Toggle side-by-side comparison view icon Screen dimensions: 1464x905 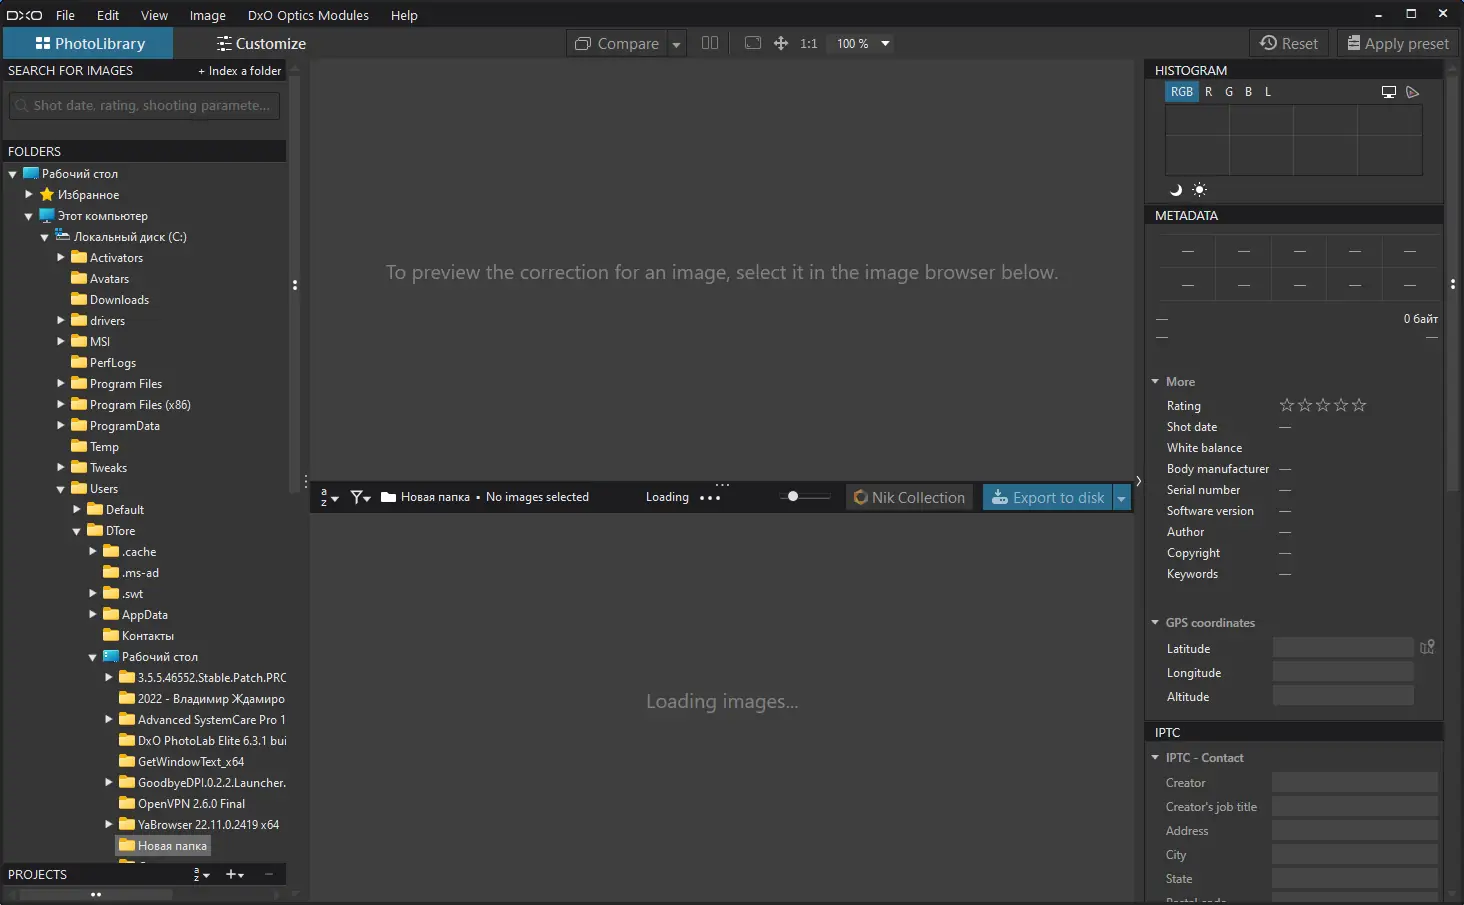tap(710, 43)
